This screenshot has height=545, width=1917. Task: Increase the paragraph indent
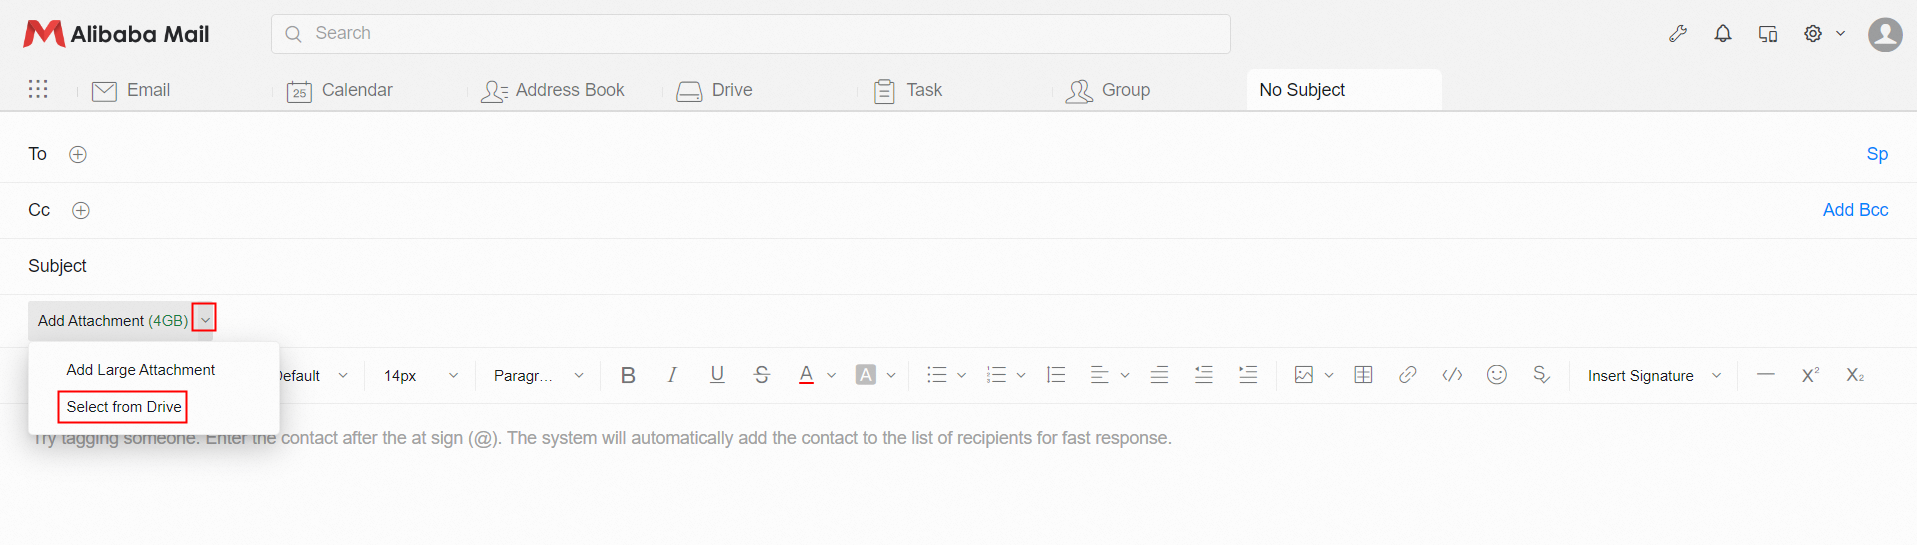pos(1248,375)
